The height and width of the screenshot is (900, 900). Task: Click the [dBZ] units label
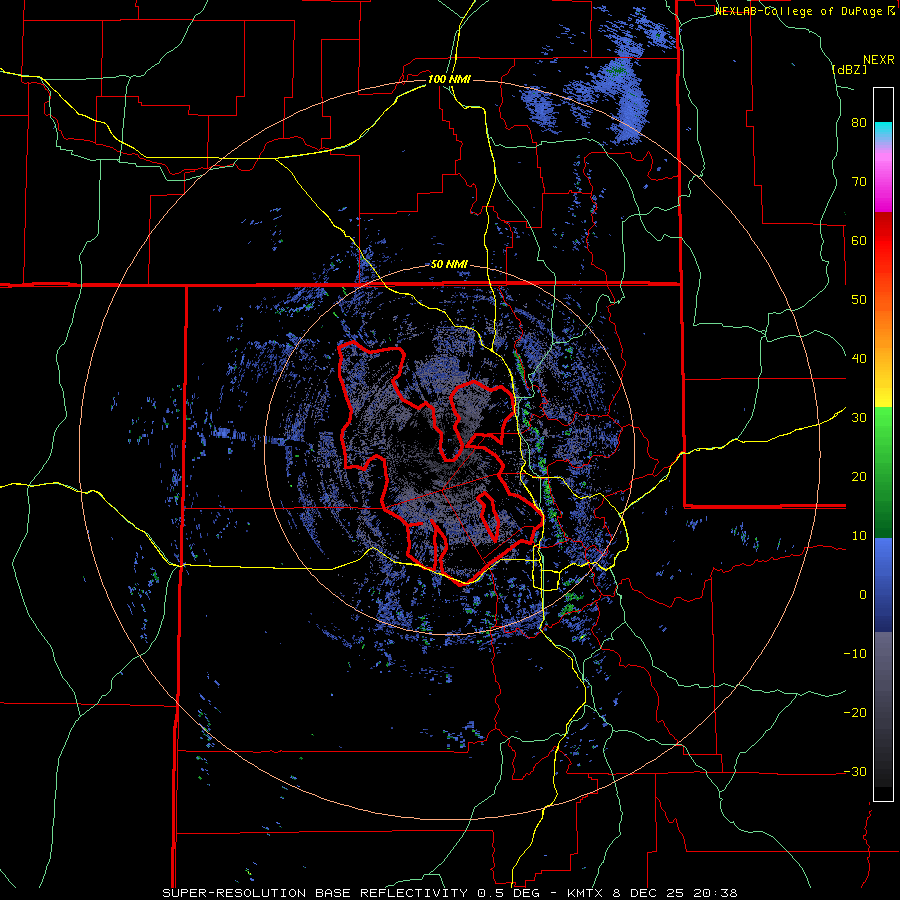coord(849,69)
